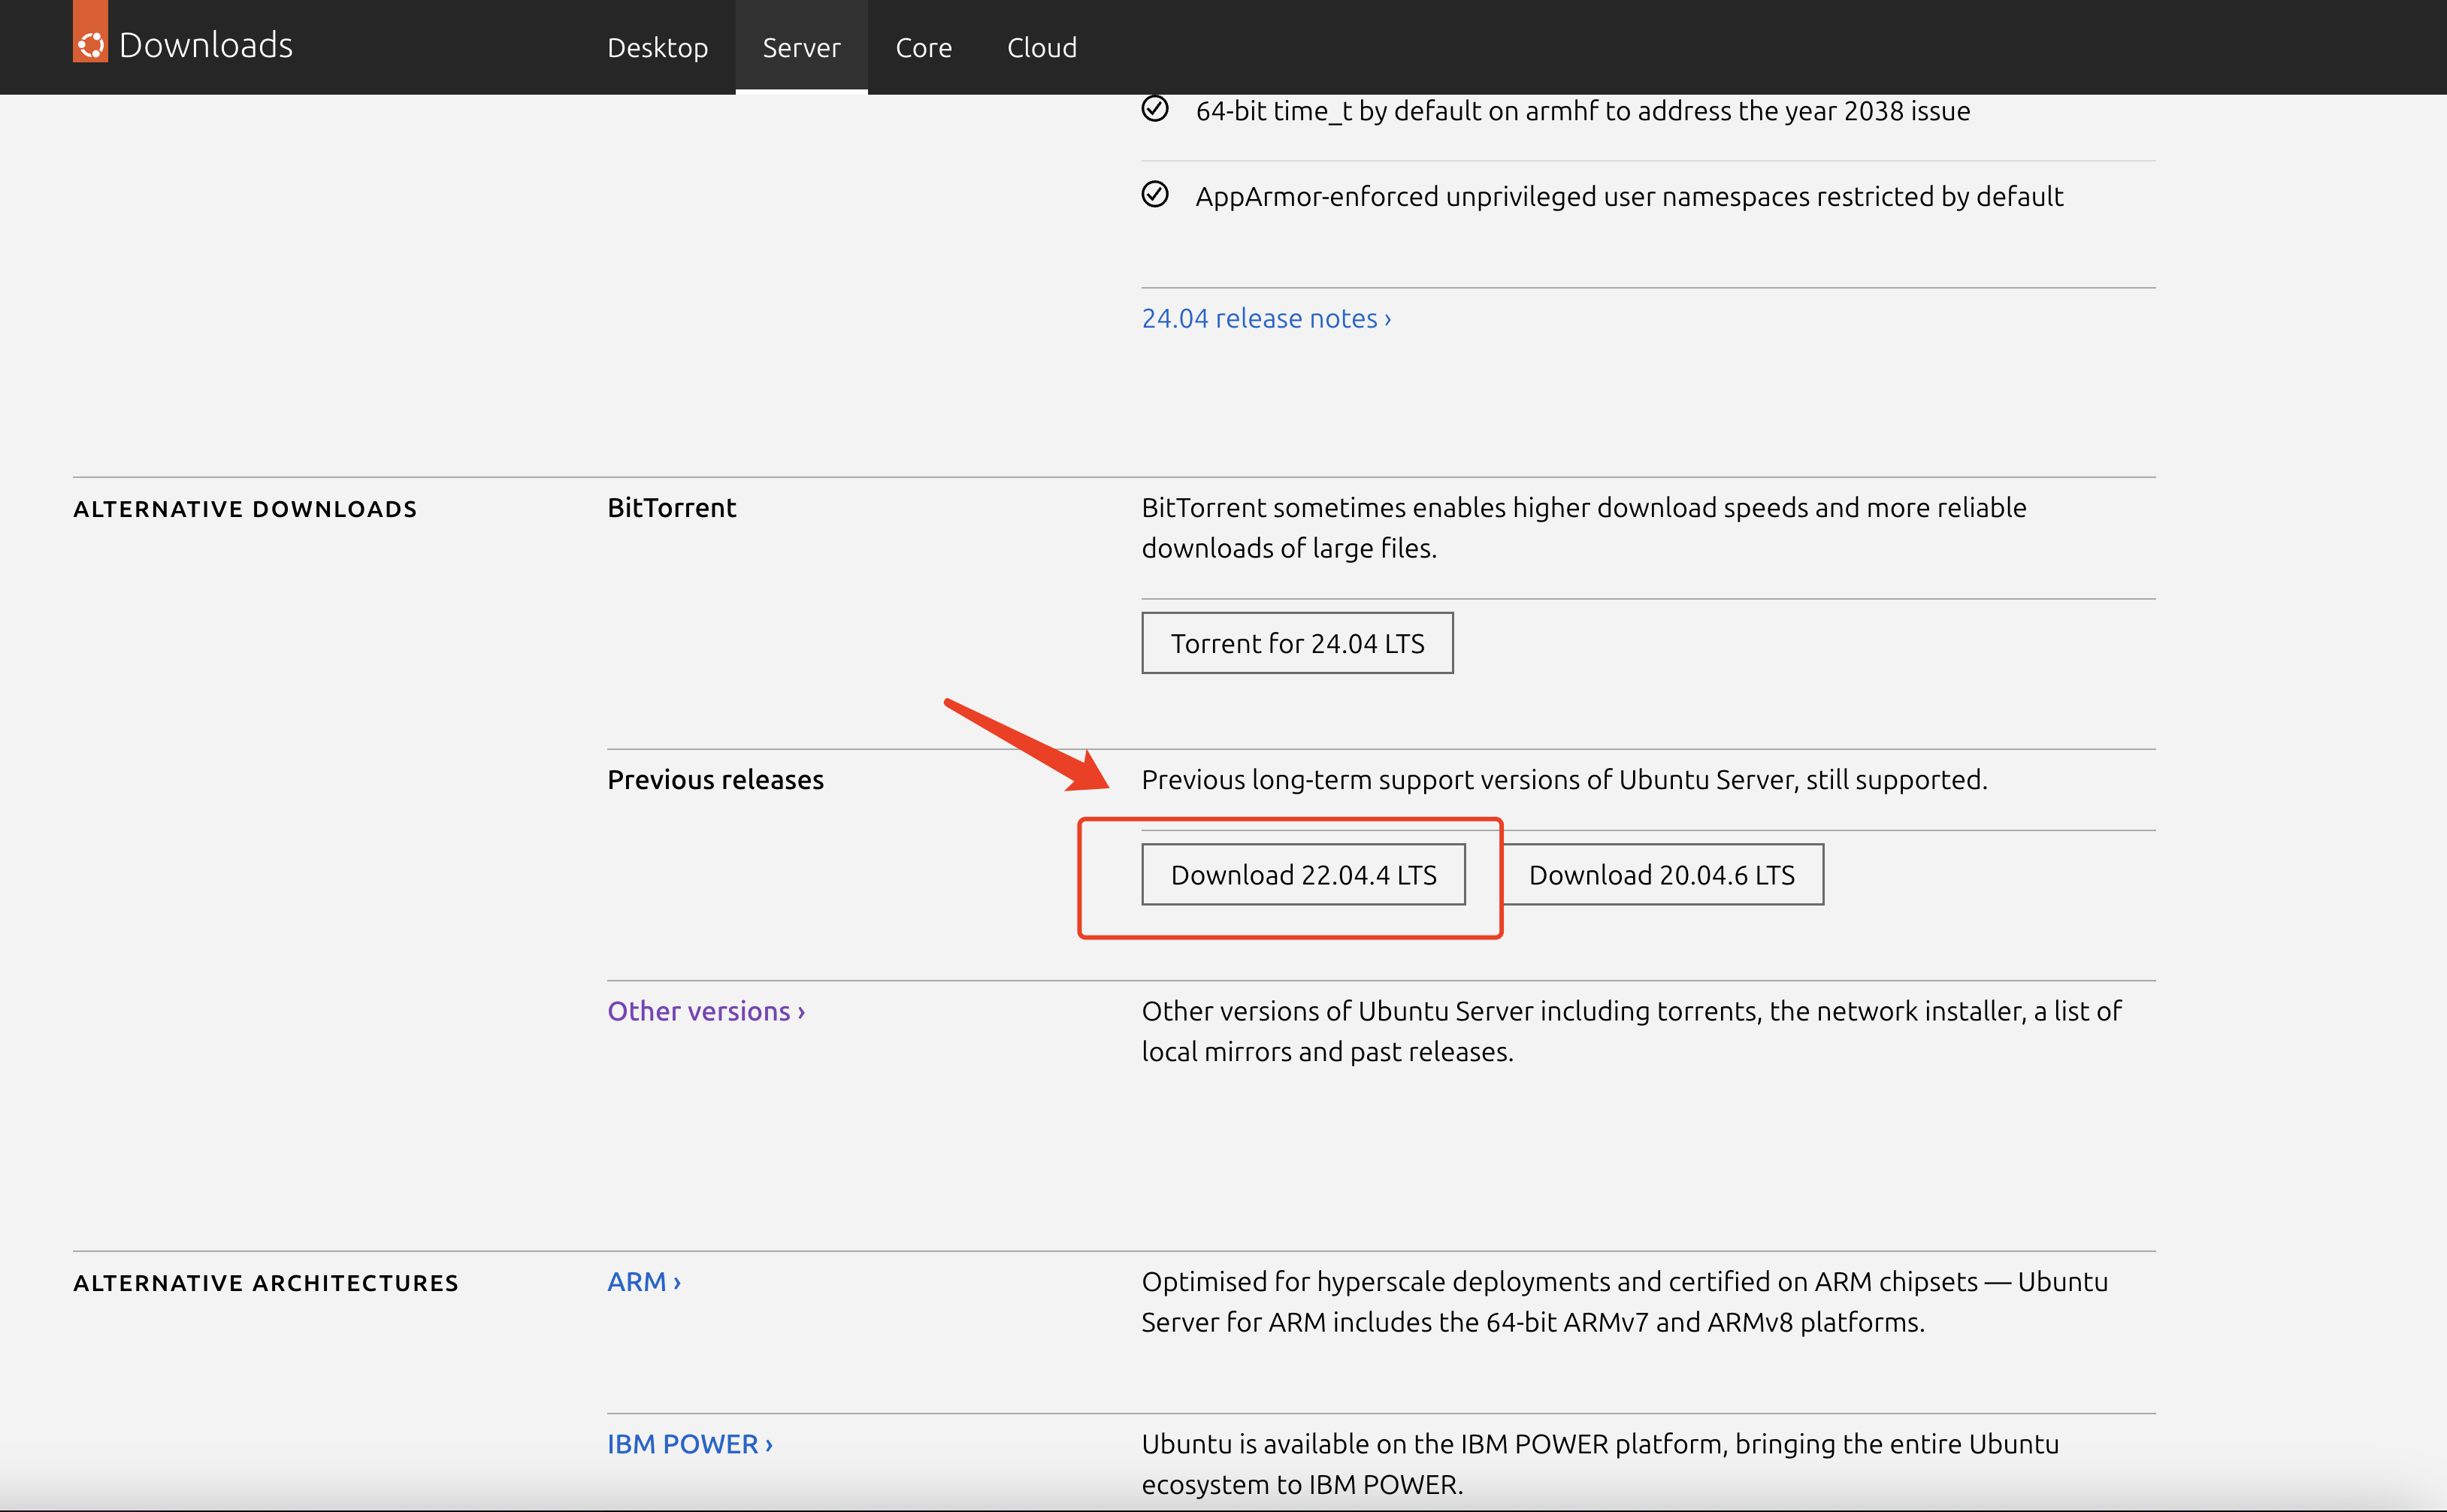Screen dimensions: 2447x1512
Task: Click the ALTERNATIVE ARCHITECTURES section label
Action: pyautogui.click(x=266, y=1283)
